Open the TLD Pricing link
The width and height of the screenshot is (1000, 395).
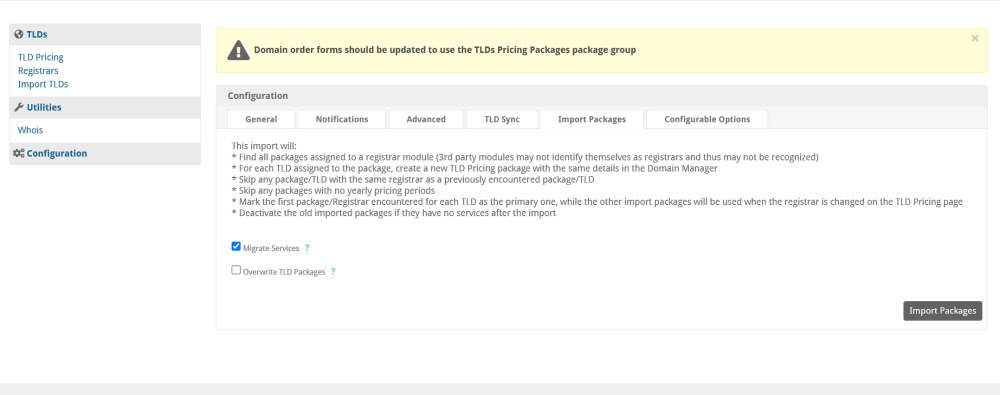tap(41, 57)
